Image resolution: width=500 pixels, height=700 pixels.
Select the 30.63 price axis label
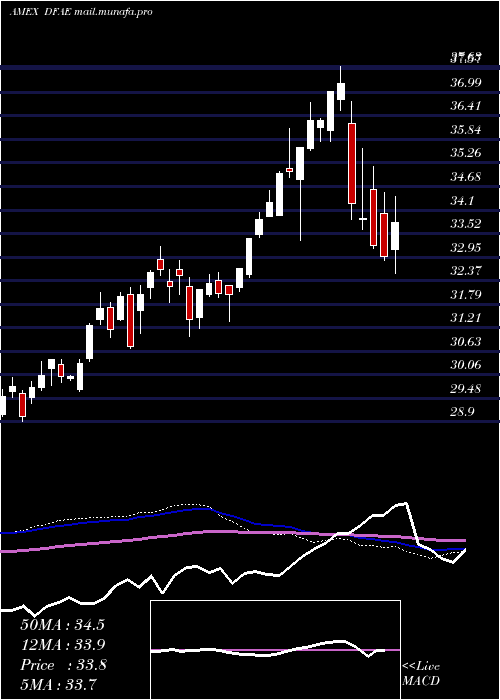pyautogui.click(x=466, y=342)
